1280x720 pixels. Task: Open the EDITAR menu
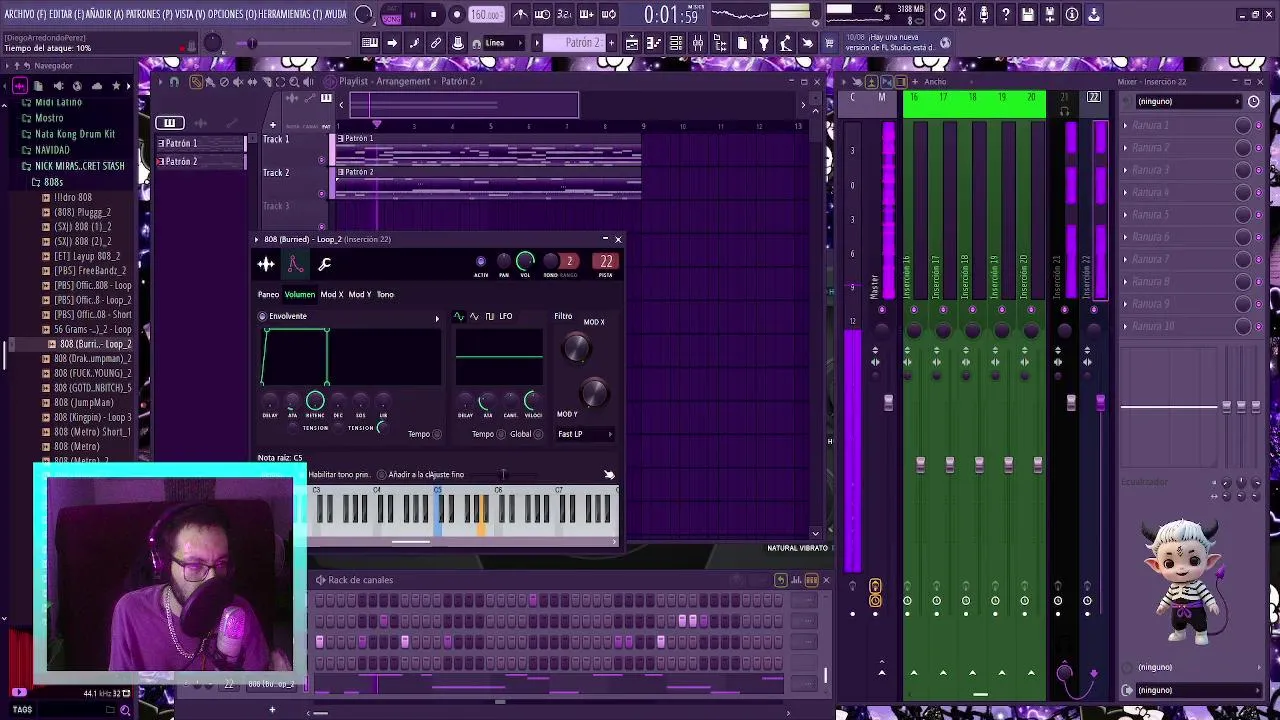click(x=65, y=14)
